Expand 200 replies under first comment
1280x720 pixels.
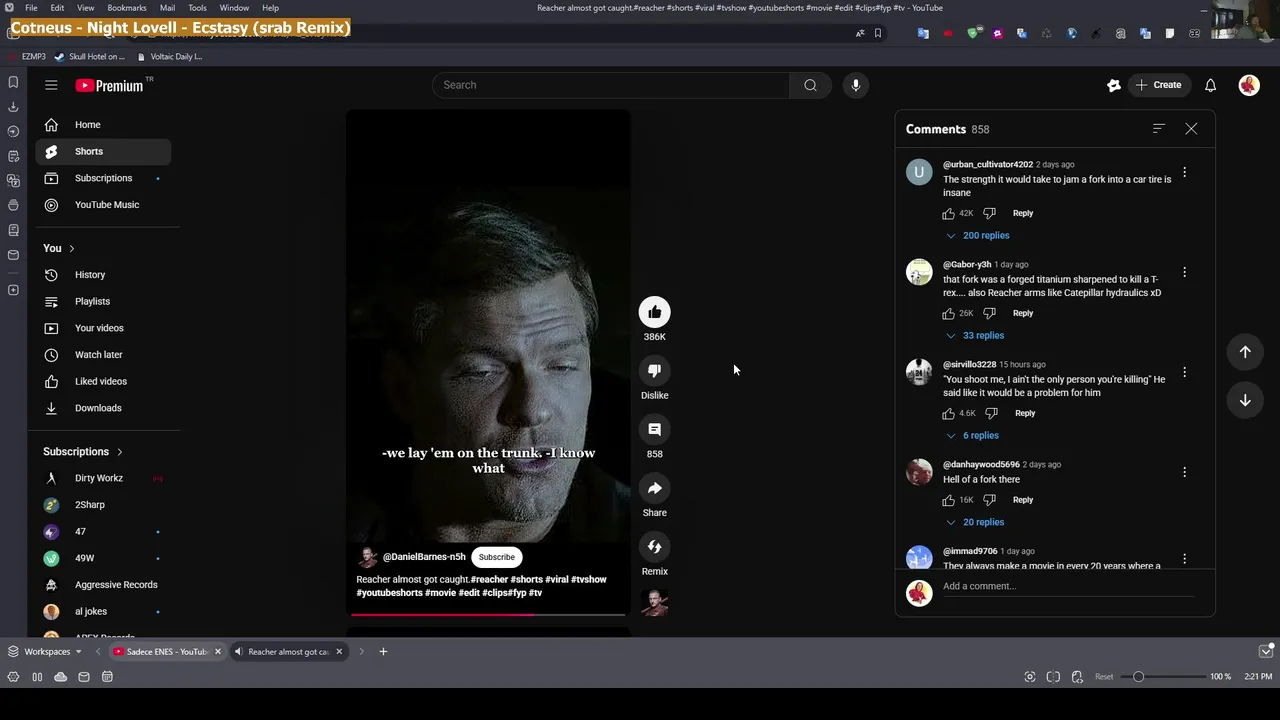click(977, 235)
